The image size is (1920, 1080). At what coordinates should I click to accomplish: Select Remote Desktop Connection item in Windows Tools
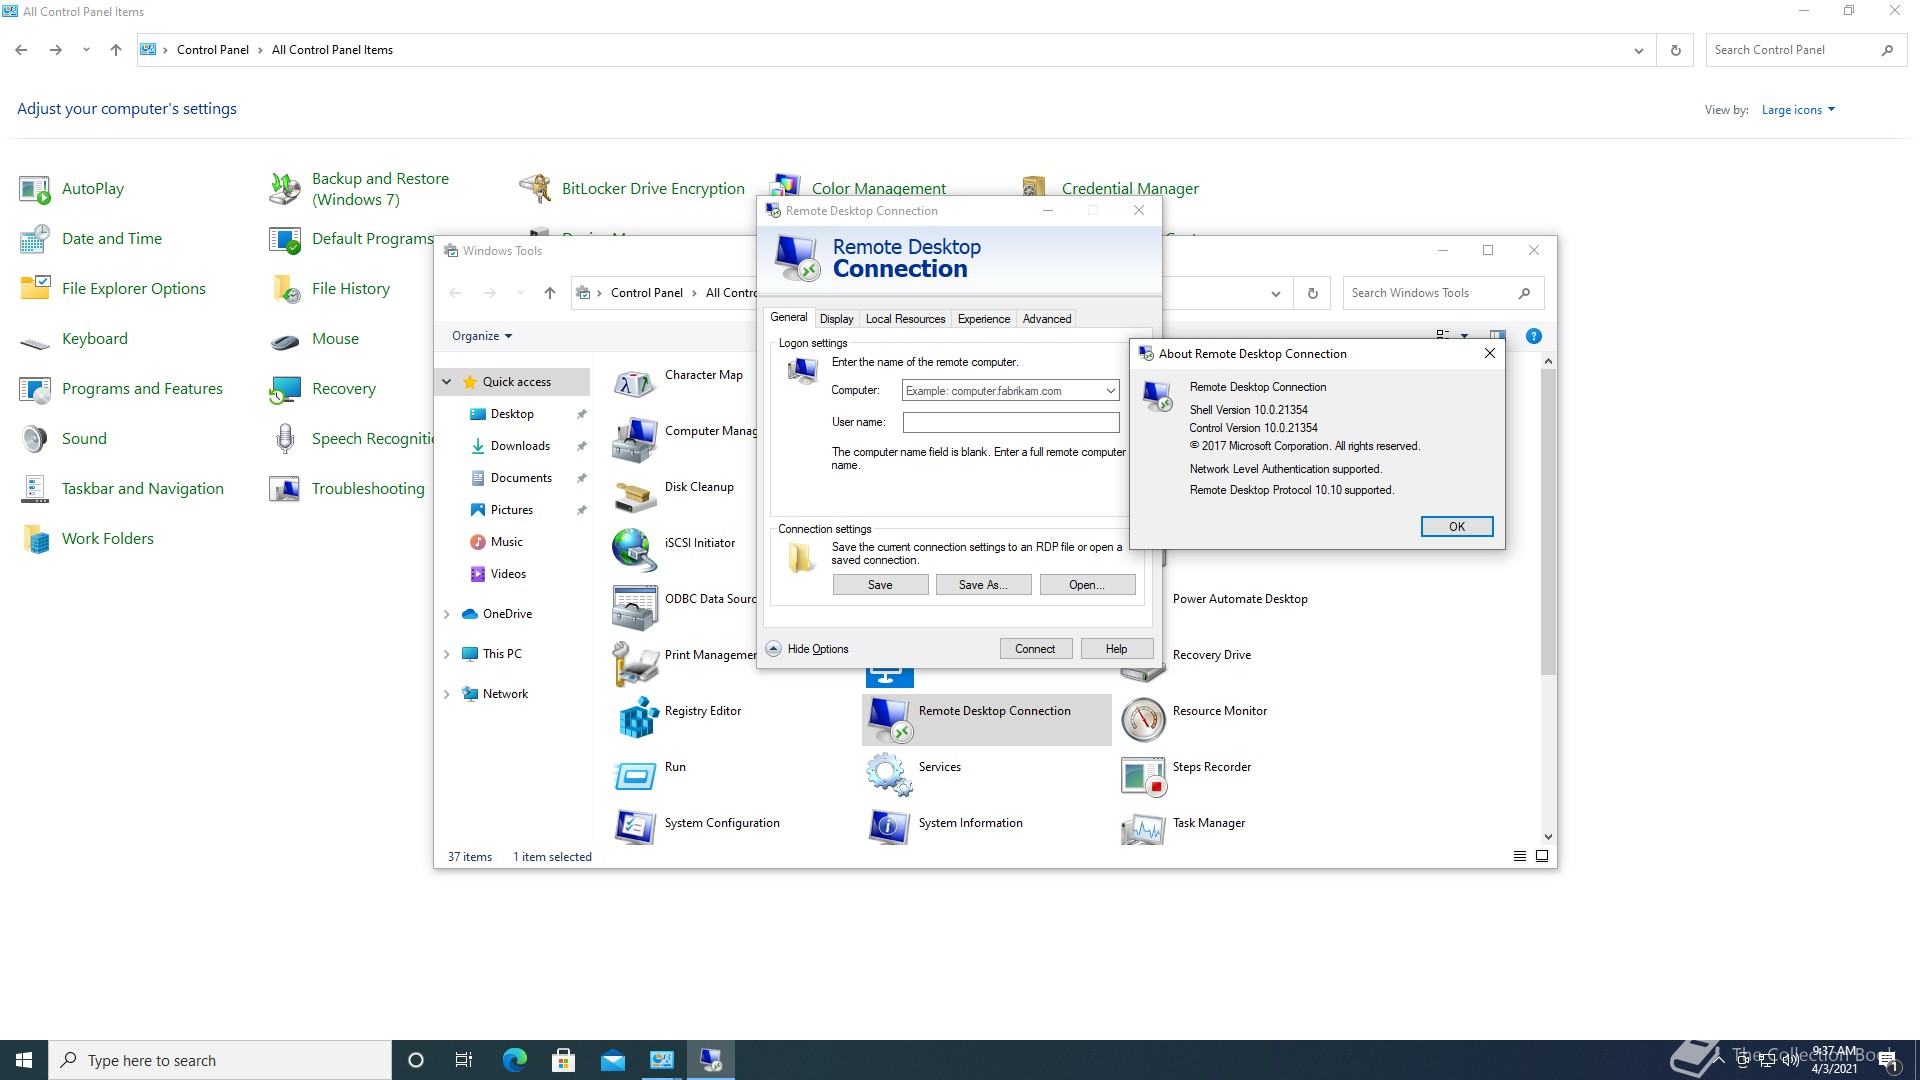click(x=986, y=719)
